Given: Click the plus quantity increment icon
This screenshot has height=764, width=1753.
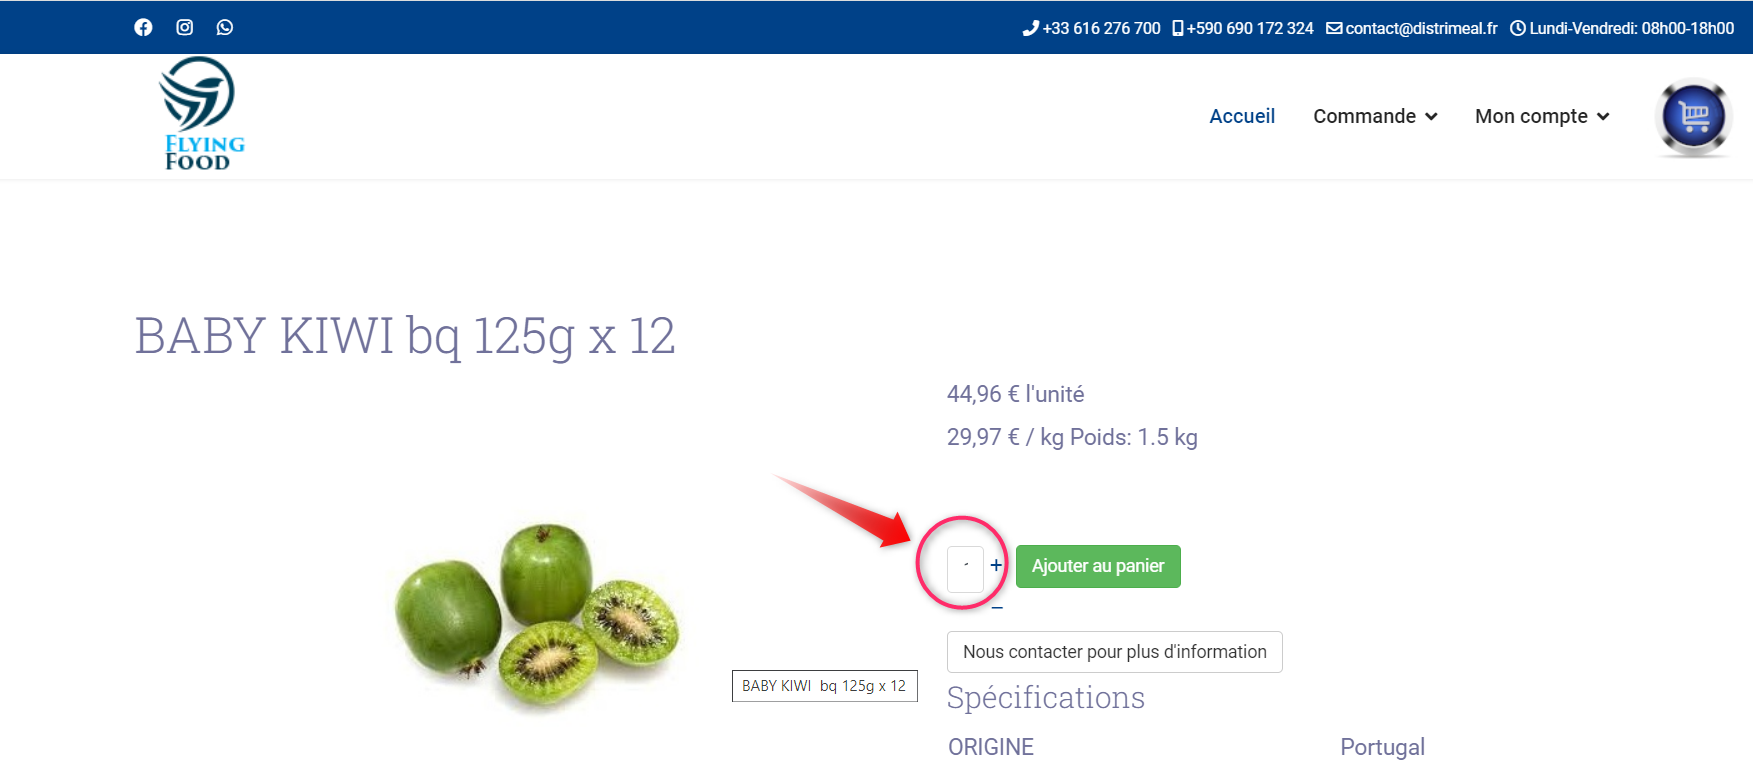Looking at the screenshot, I should point(996,565).
